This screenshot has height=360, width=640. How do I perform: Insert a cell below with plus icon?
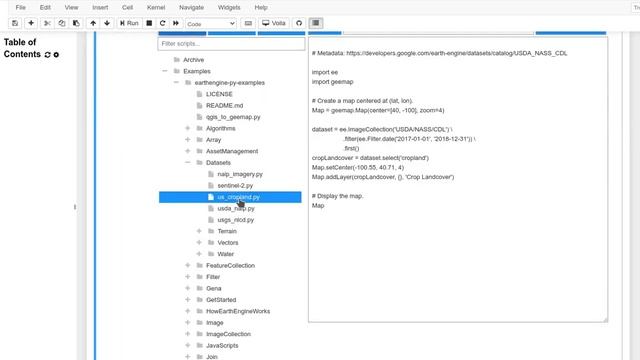tap(31, 23)
